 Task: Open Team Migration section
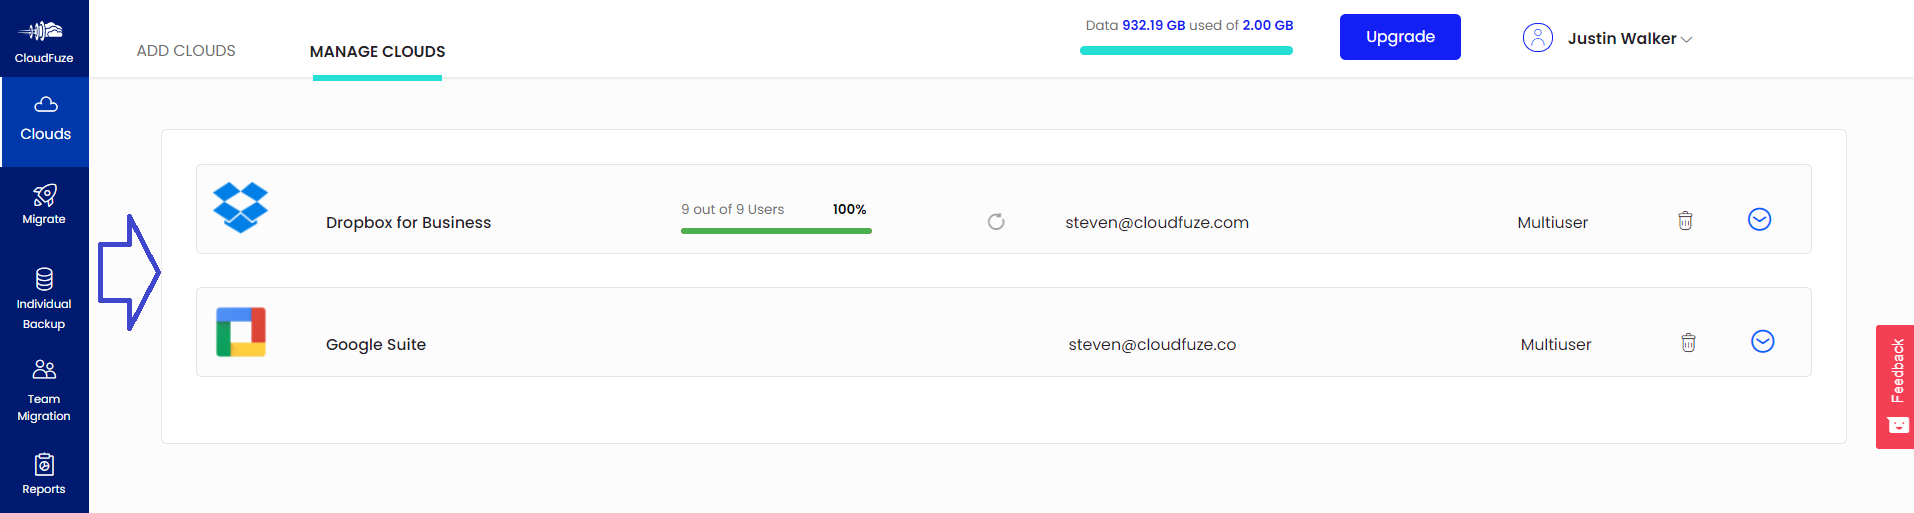44,391
